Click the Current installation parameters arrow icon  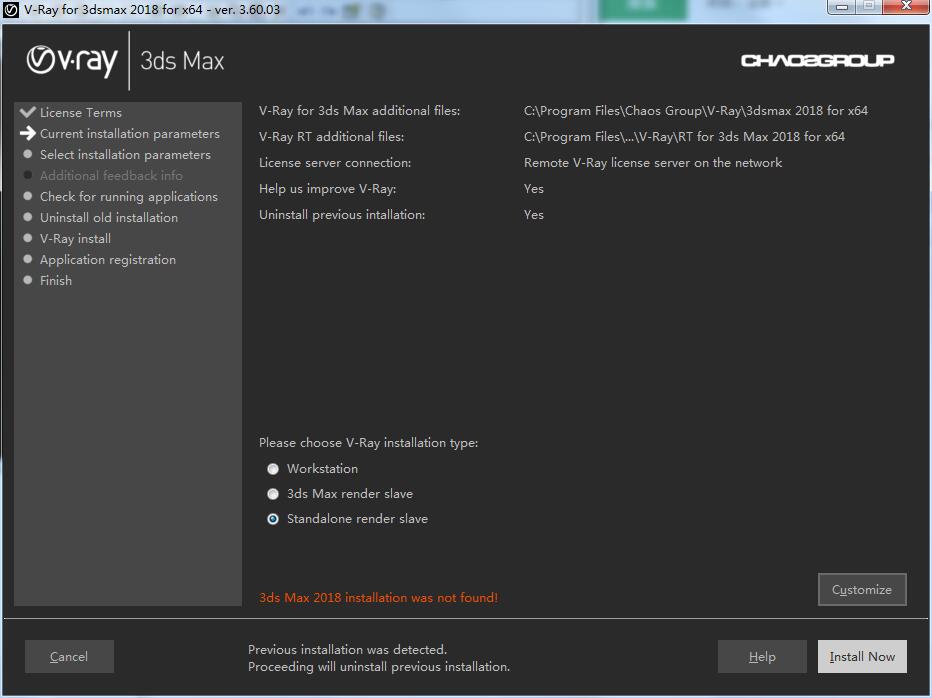27,133
